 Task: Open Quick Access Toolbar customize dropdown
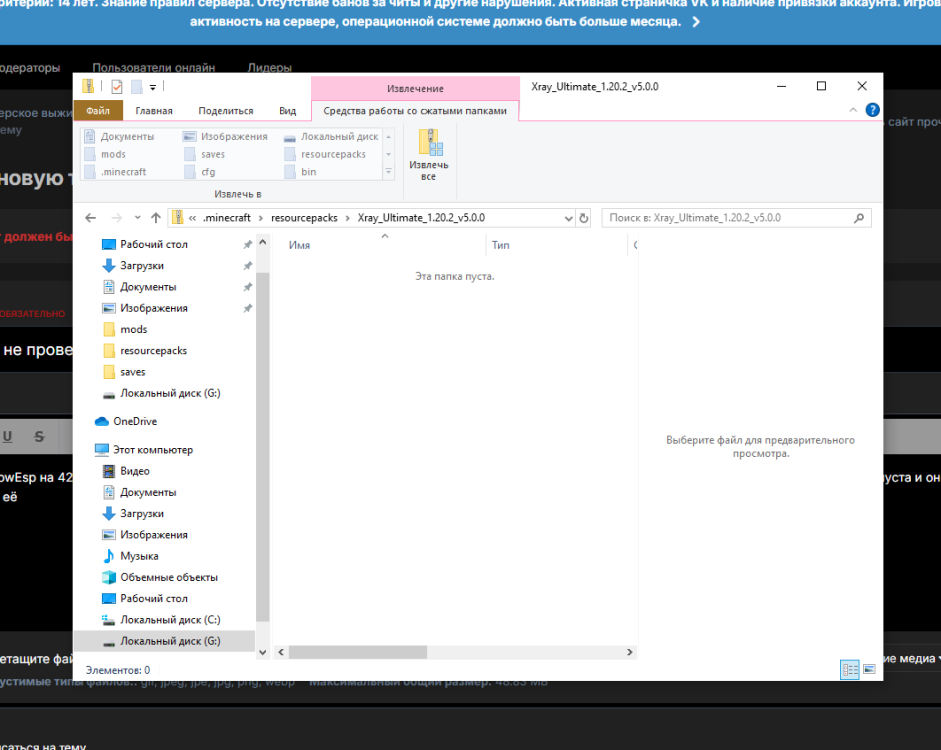(152, 88)
